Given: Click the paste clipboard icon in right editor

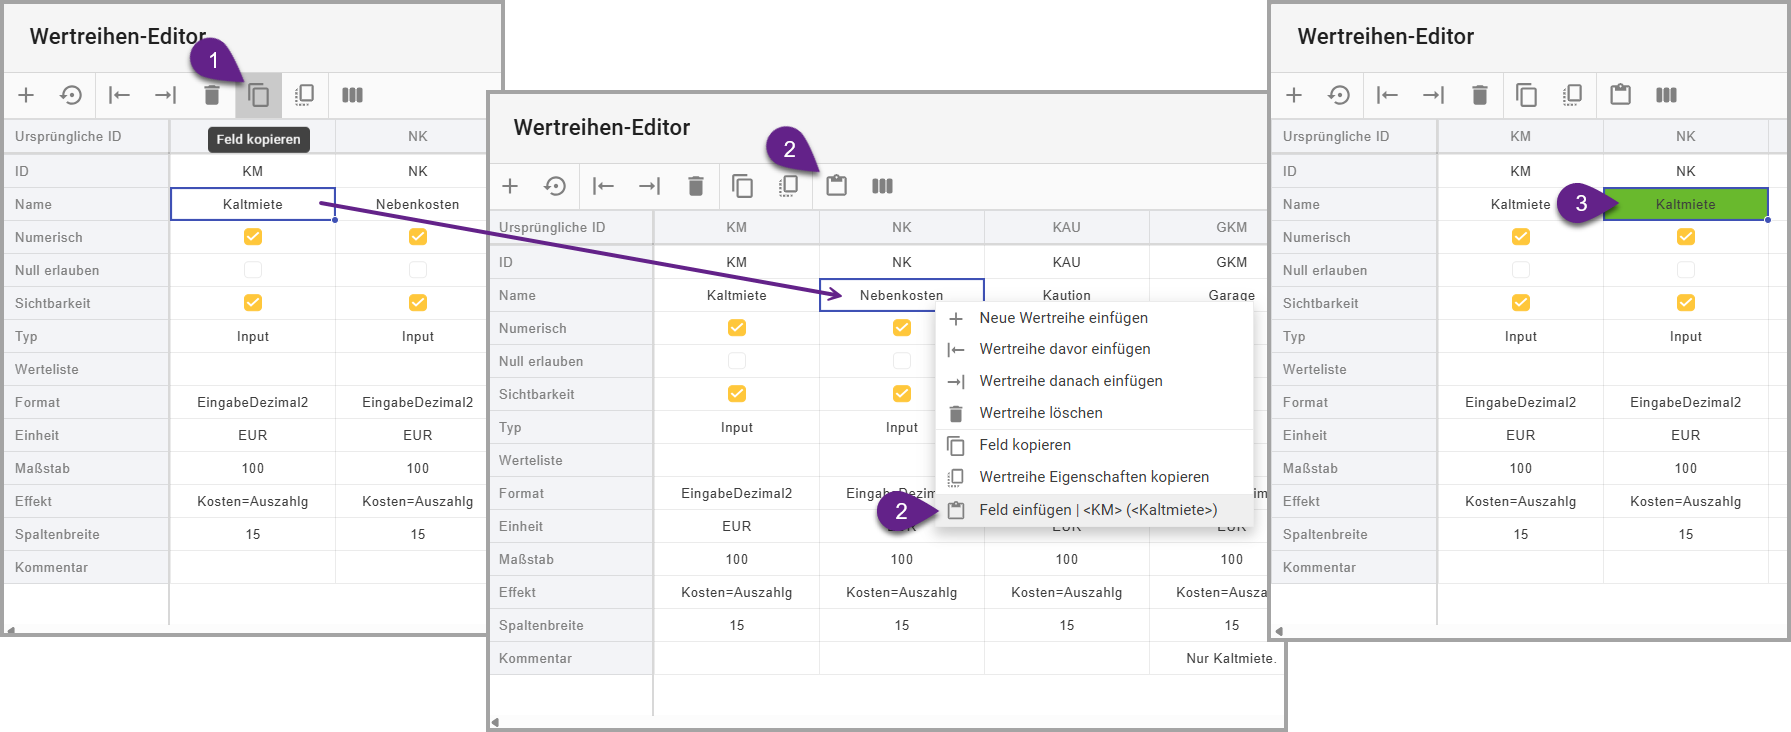Looking at the screenshot, I should click(1620, 94).
